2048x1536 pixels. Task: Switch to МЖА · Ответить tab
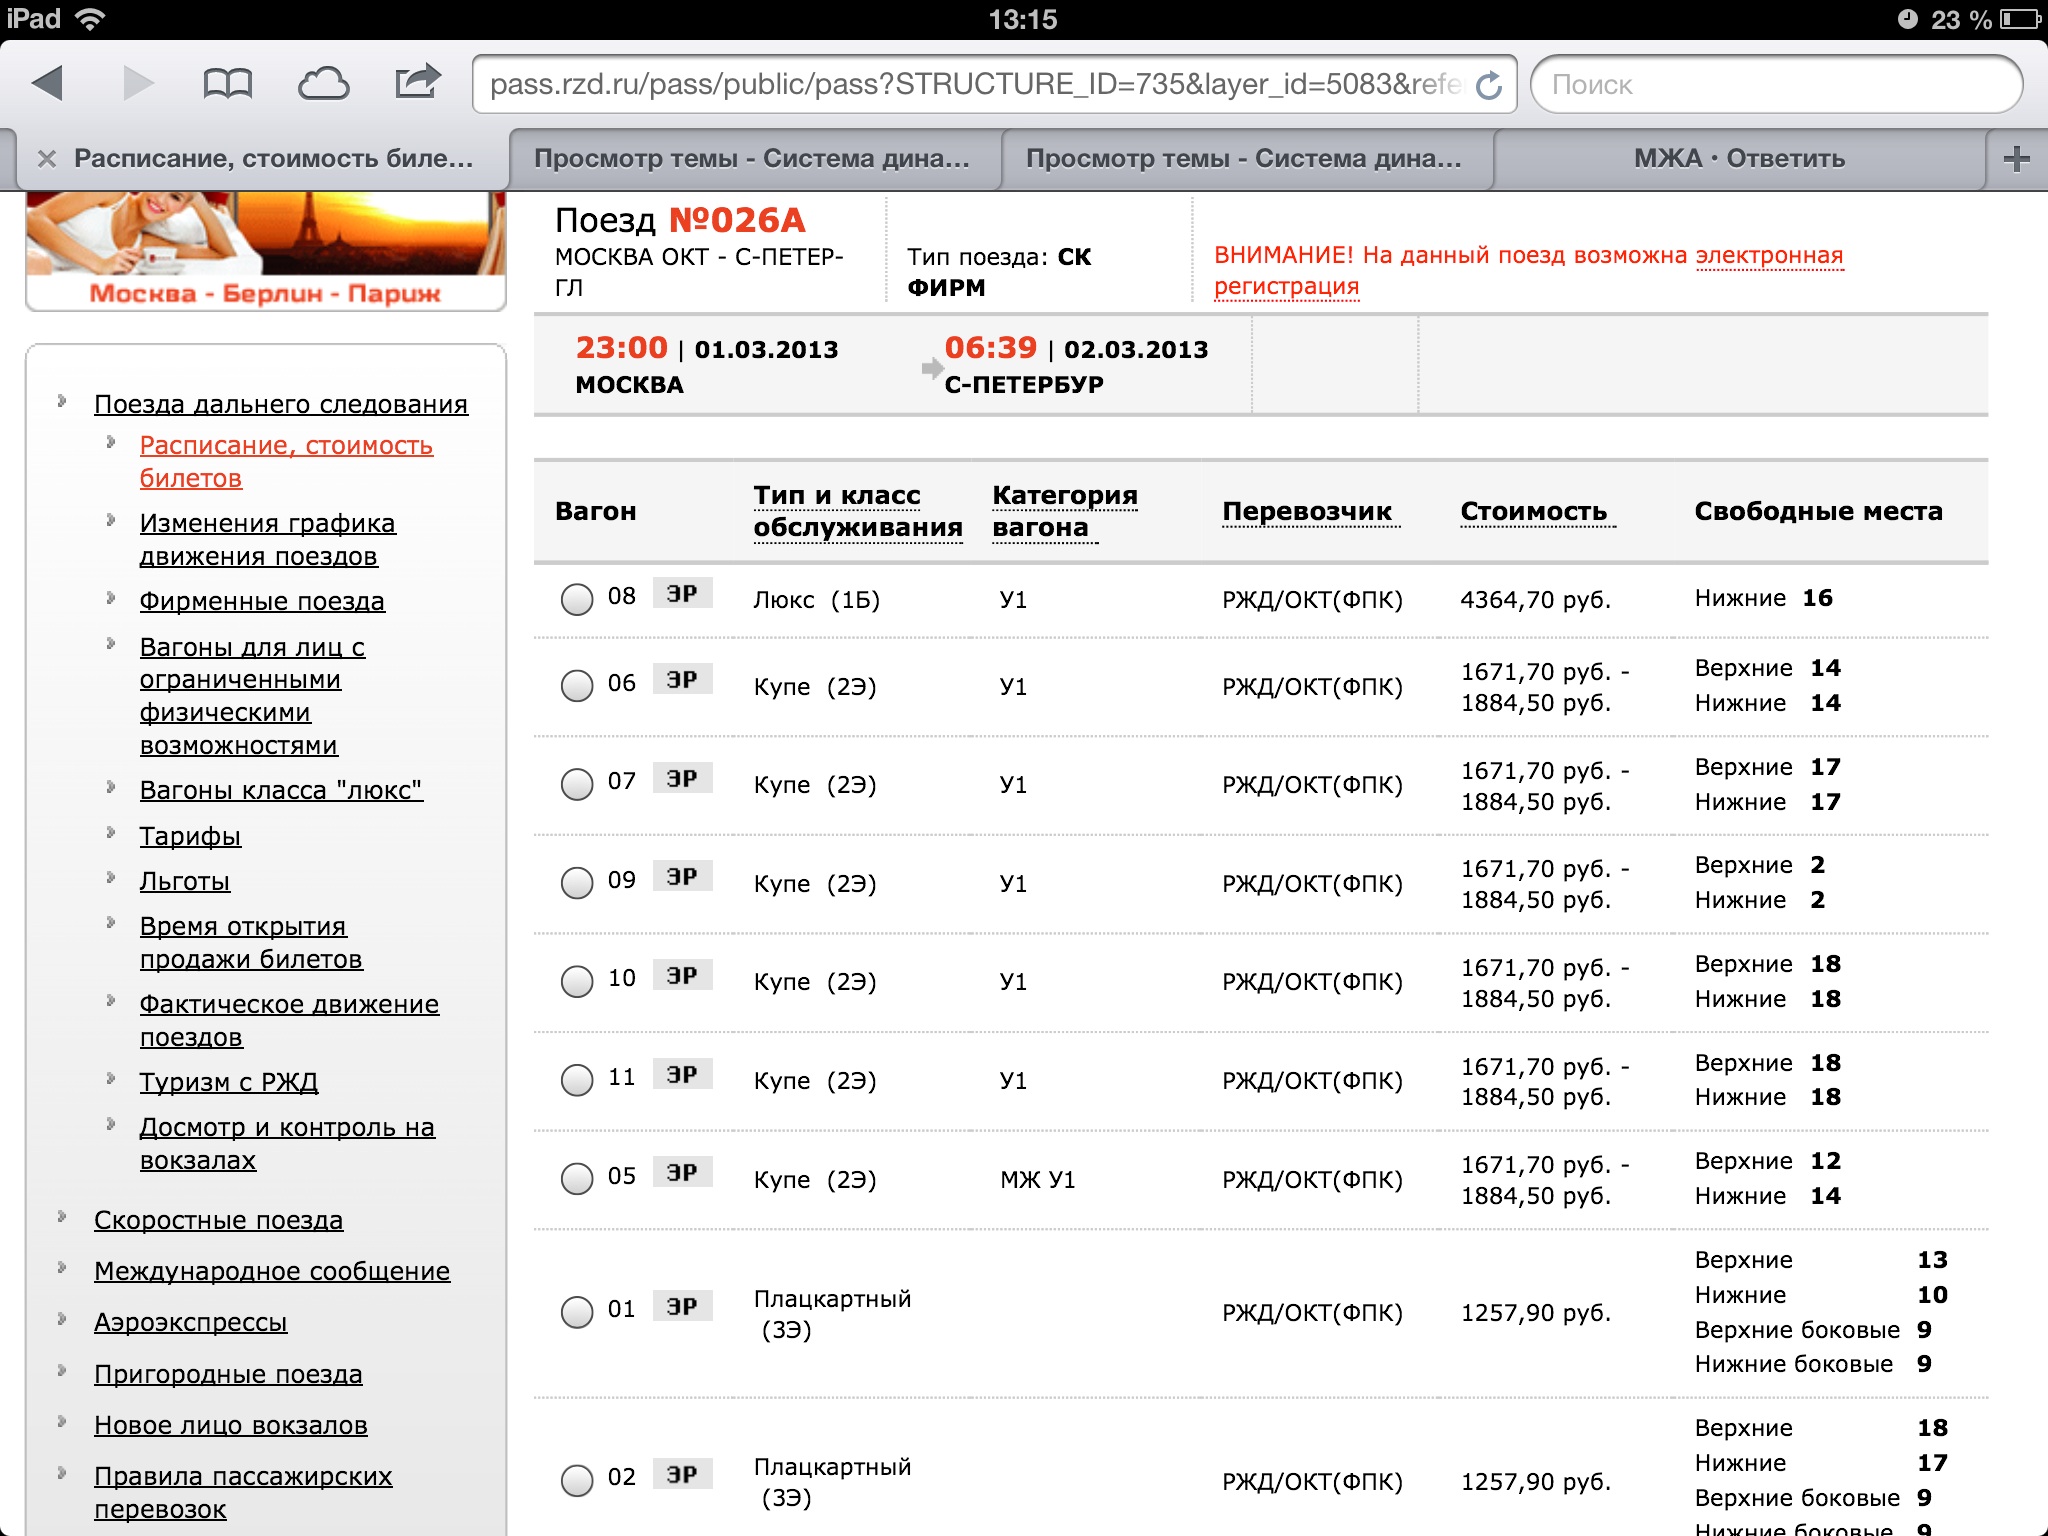click(x=1738, y=159)
